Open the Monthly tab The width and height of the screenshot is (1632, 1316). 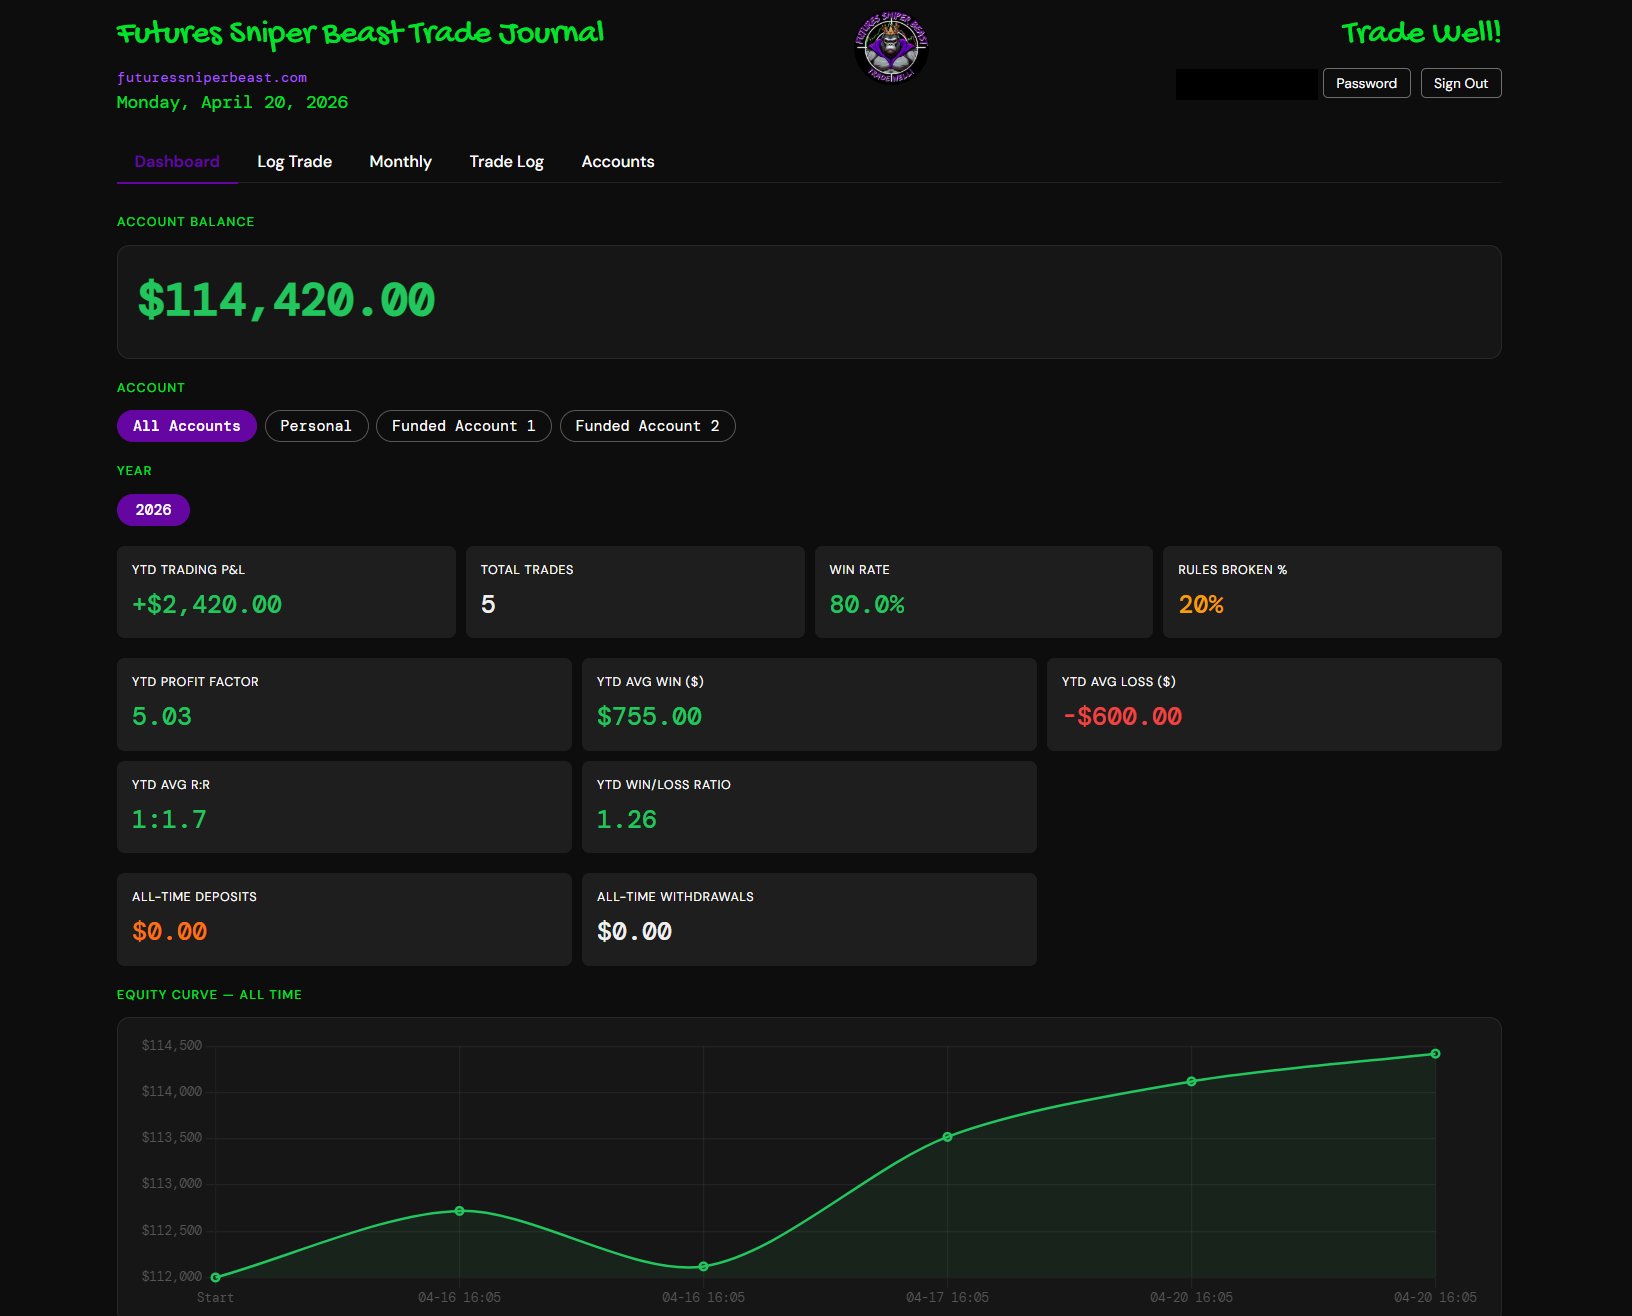[400, 161]
